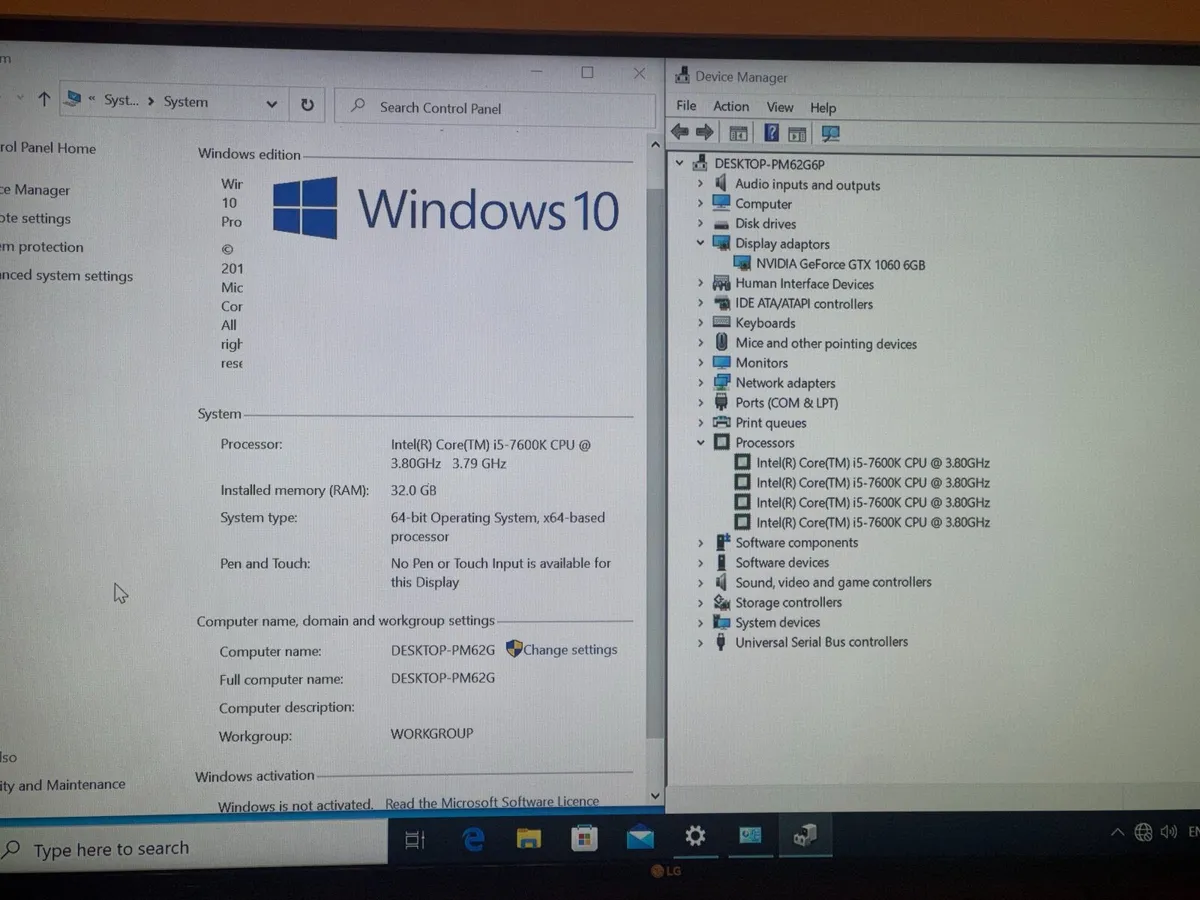This screenshot has width=1200, height=900.
Task: Click the Back arrow in Device Manager toolbar
Action: pyautogui.click(x=680, y=132)
